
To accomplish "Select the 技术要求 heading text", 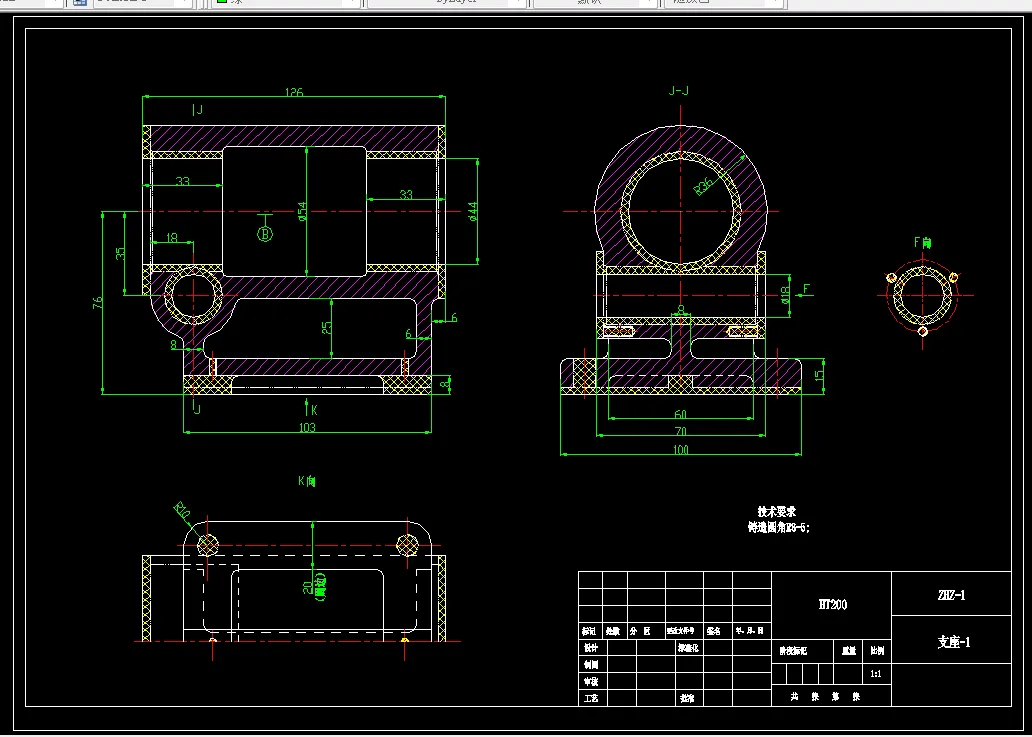I will (777, 511).
